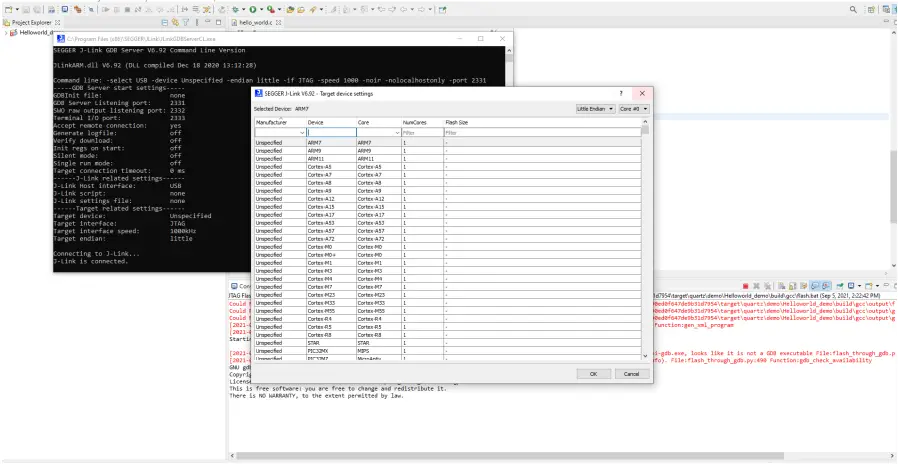This screenshot has height=464, width=898.
Task: Open the Debug icon dropdown arrow
Action: point(243,10)
